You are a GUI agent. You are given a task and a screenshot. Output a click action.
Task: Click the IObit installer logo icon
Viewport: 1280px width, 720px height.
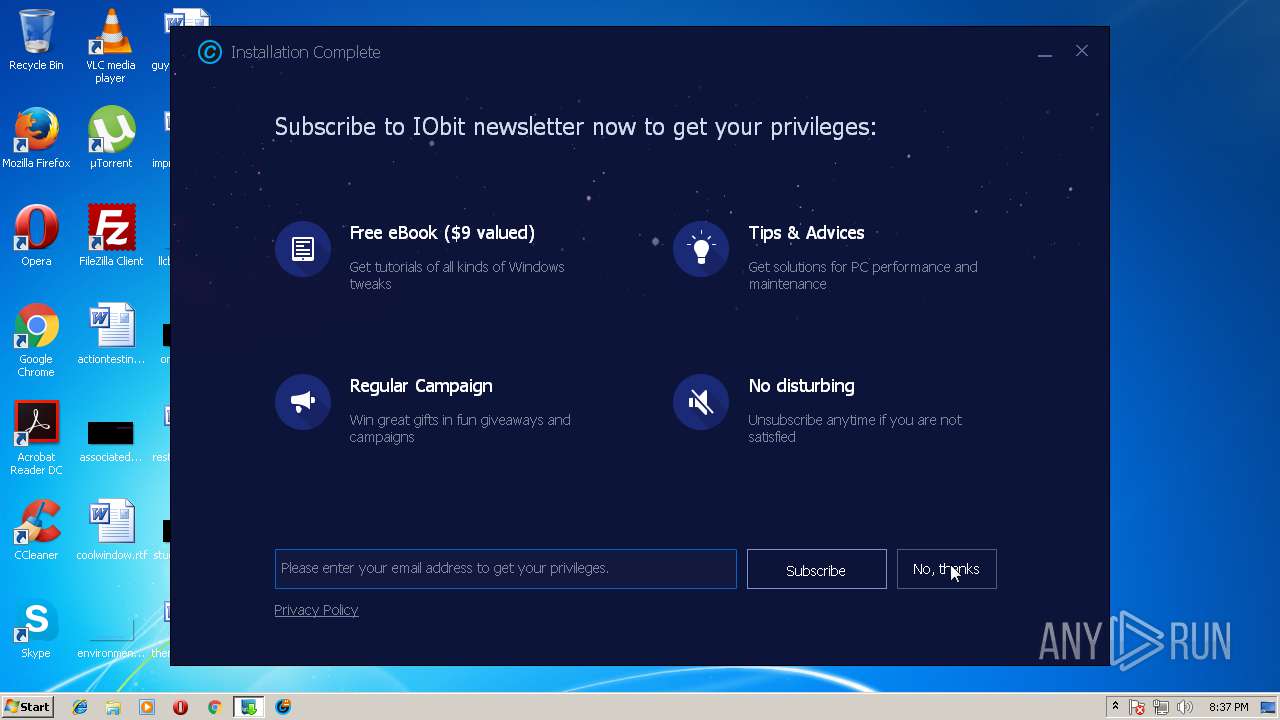pos(210,52)
